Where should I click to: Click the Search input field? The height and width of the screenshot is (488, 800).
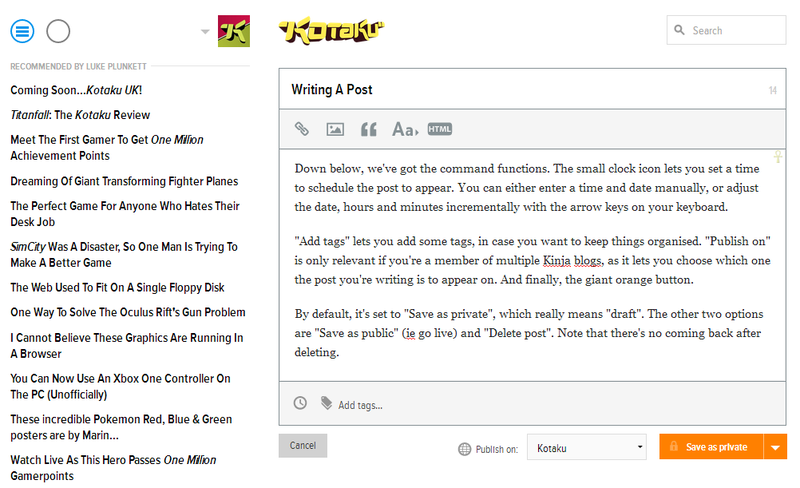[726, 30]
